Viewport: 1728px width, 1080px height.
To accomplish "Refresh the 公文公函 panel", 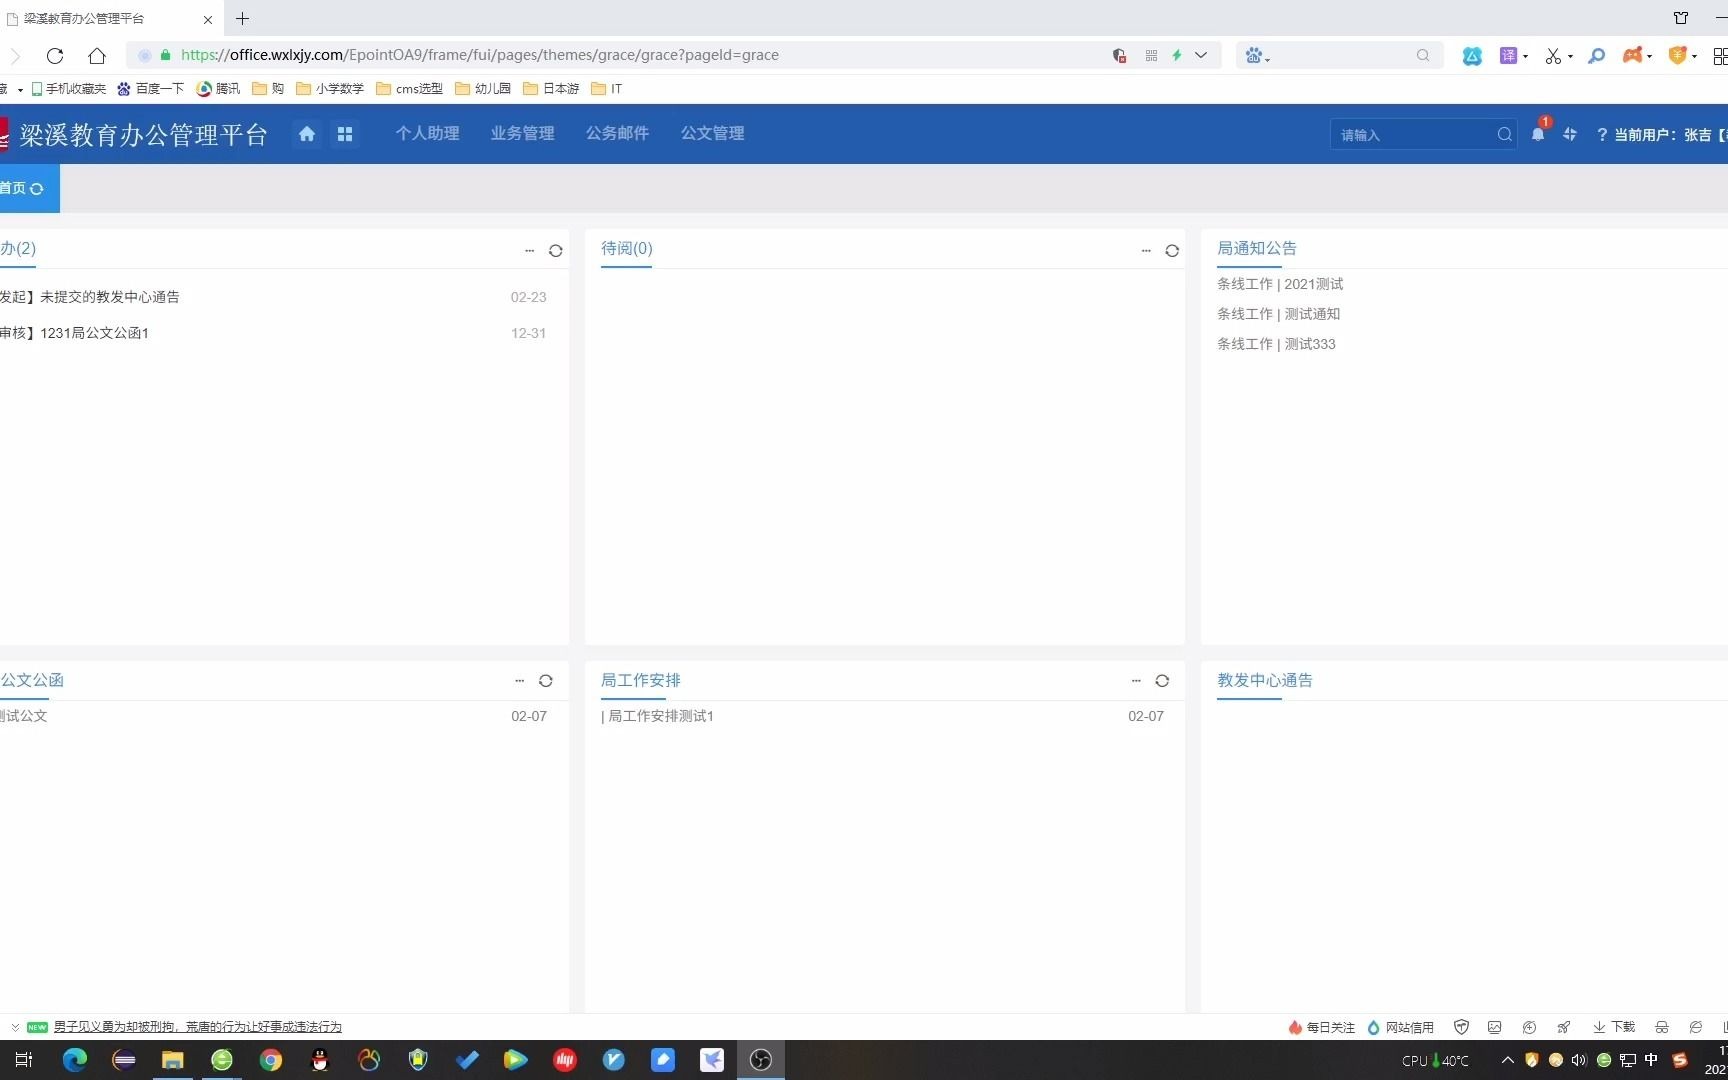I will [x=546, y=681].
